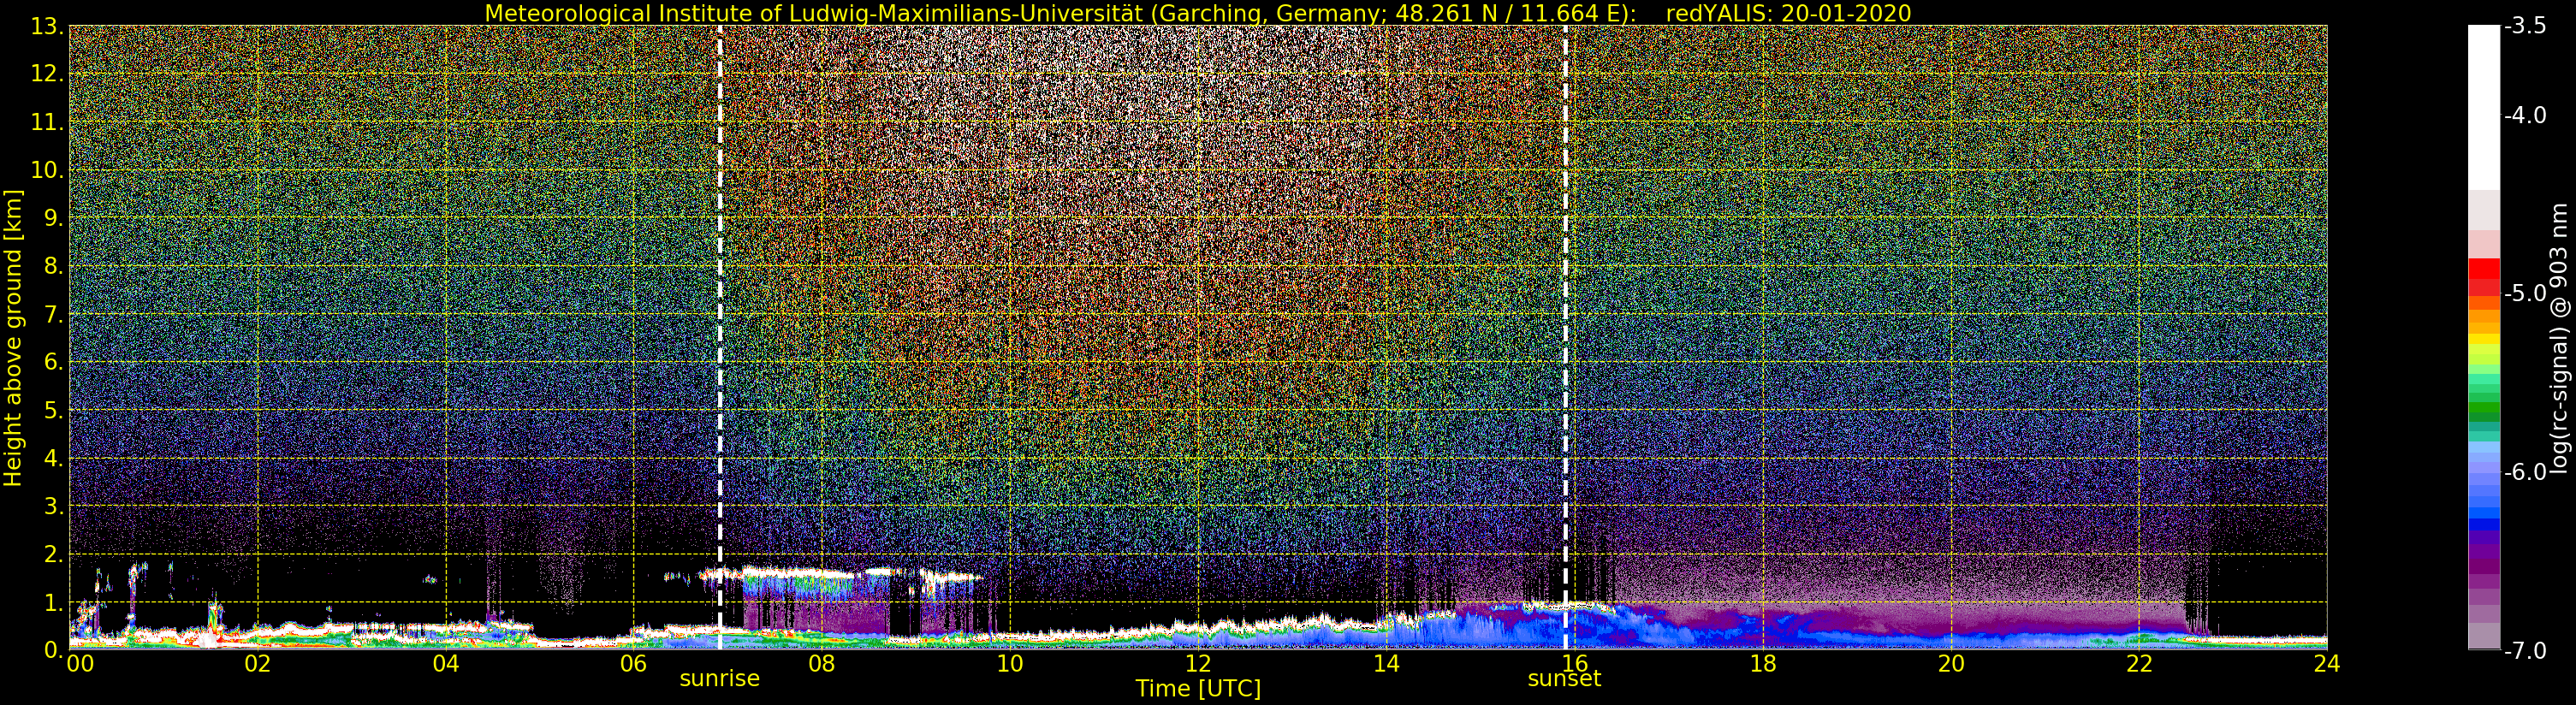Click the height axis tick '8.'
The image size is (2576, 705).
pyautogui.click(x=53, y=266)
